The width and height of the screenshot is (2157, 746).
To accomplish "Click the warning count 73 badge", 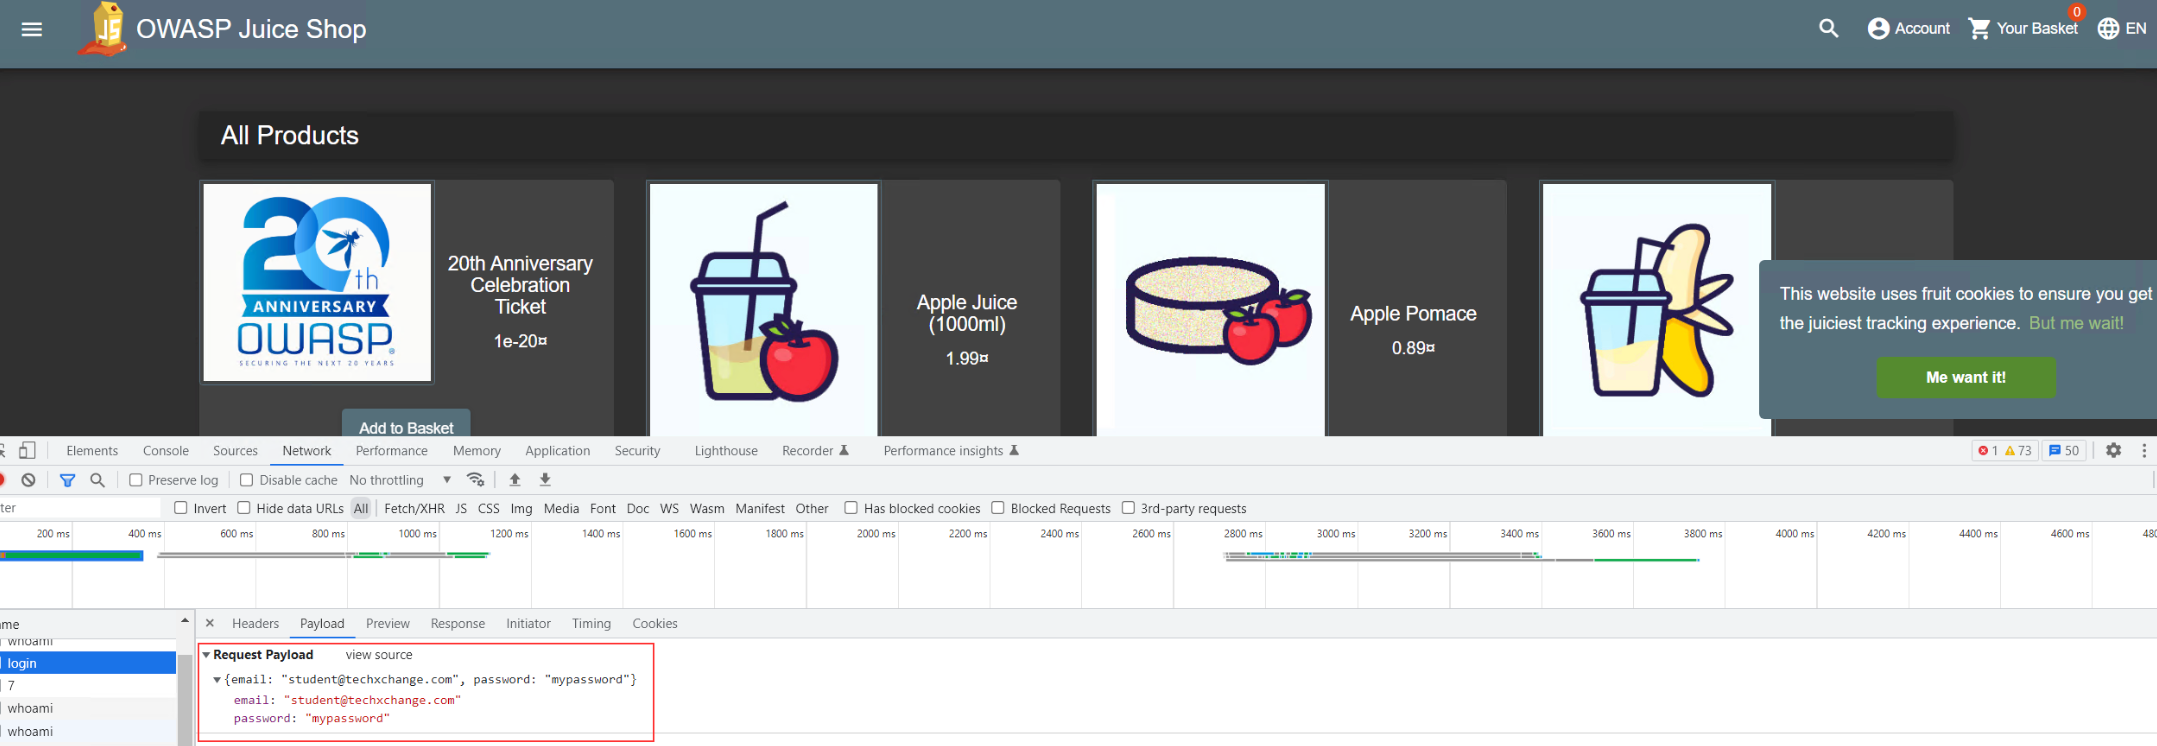I will click(x=2018, y=451).
